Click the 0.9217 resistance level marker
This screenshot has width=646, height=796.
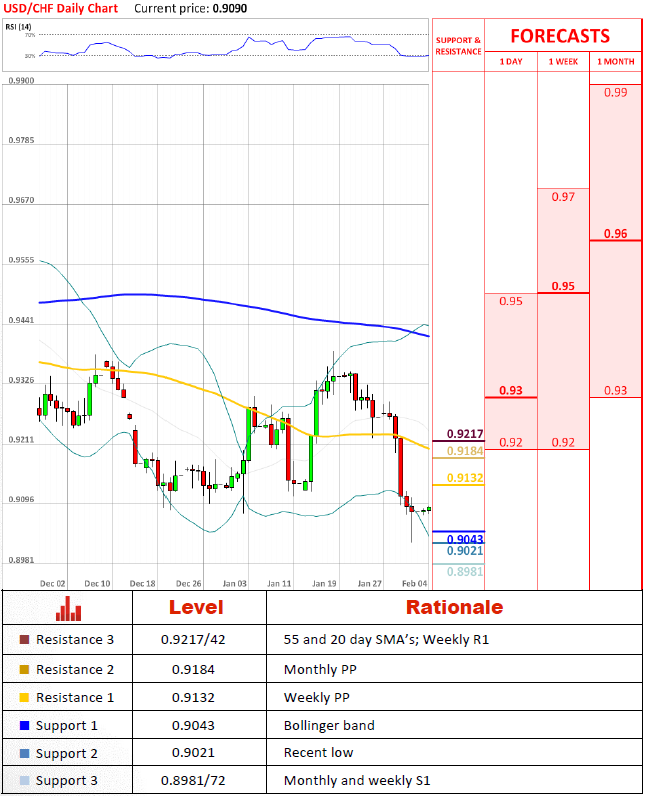464,434
